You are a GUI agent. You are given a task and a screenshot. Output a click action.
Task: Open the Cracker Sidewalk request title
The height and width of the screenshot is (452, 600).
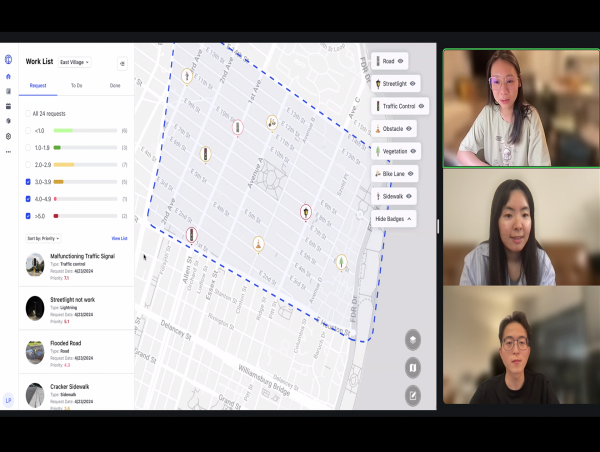point(70,387)
